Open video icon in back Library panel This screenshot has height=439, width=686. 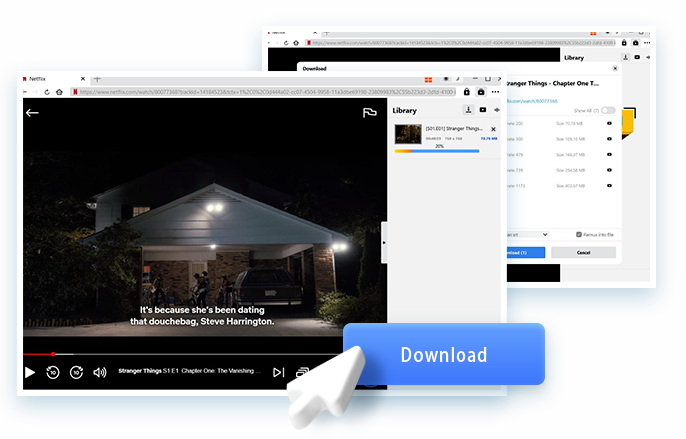[637, 57]
